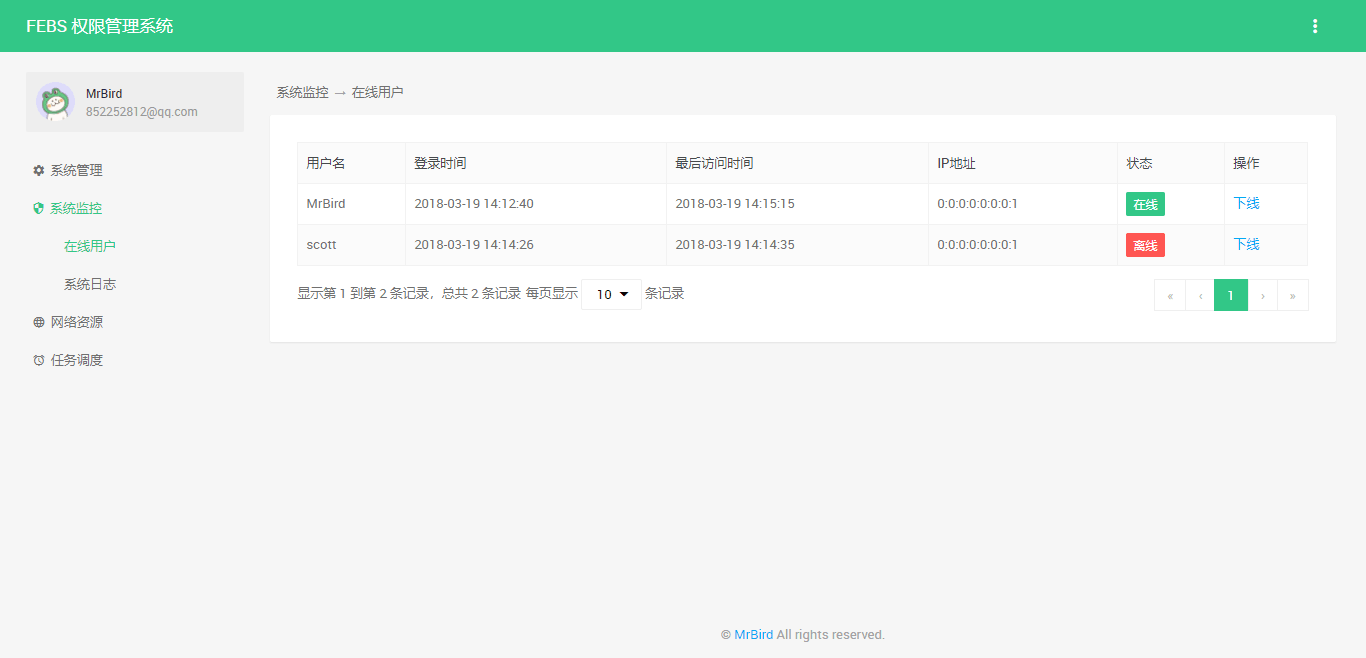Click the MrBird link in footer
Screen dimensions: 1366x658
753,634
